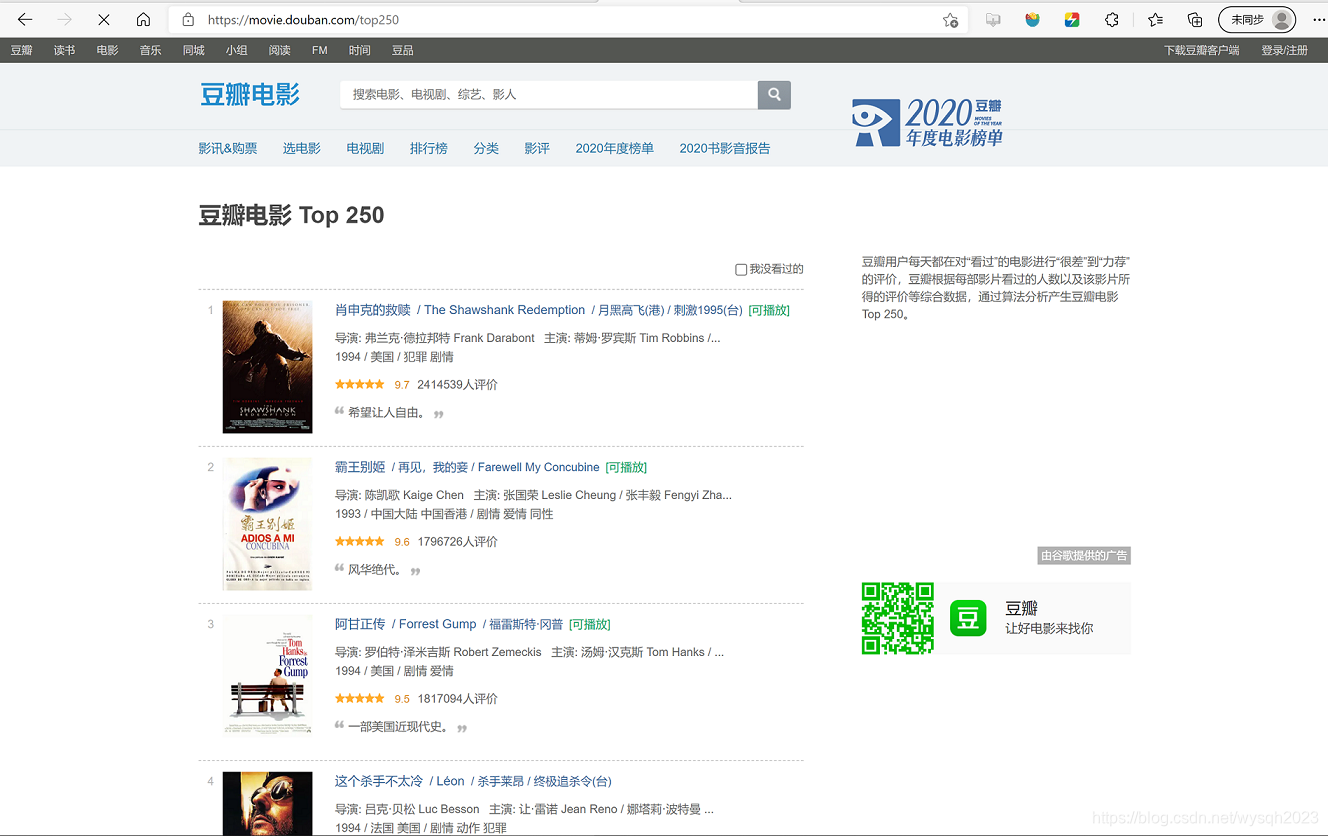
Task: Click 肖申克的救赎 title link
Action: 373,310
